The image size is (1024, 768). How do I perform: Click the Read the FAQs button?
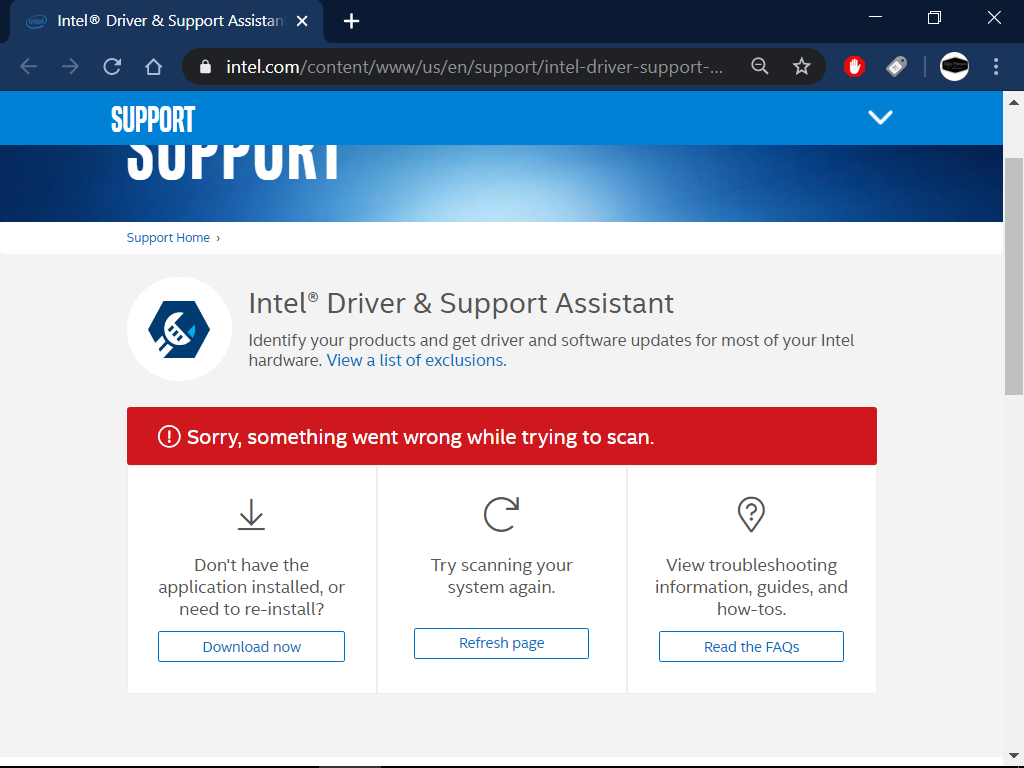coord(751,647)
